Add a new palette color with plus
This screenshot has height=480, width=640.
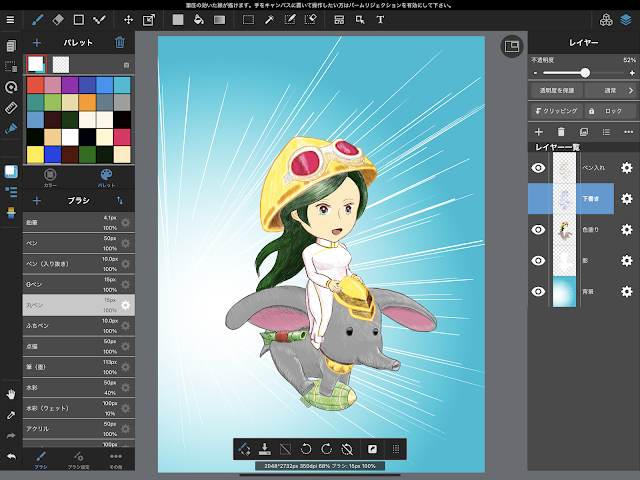pos(37,42)
